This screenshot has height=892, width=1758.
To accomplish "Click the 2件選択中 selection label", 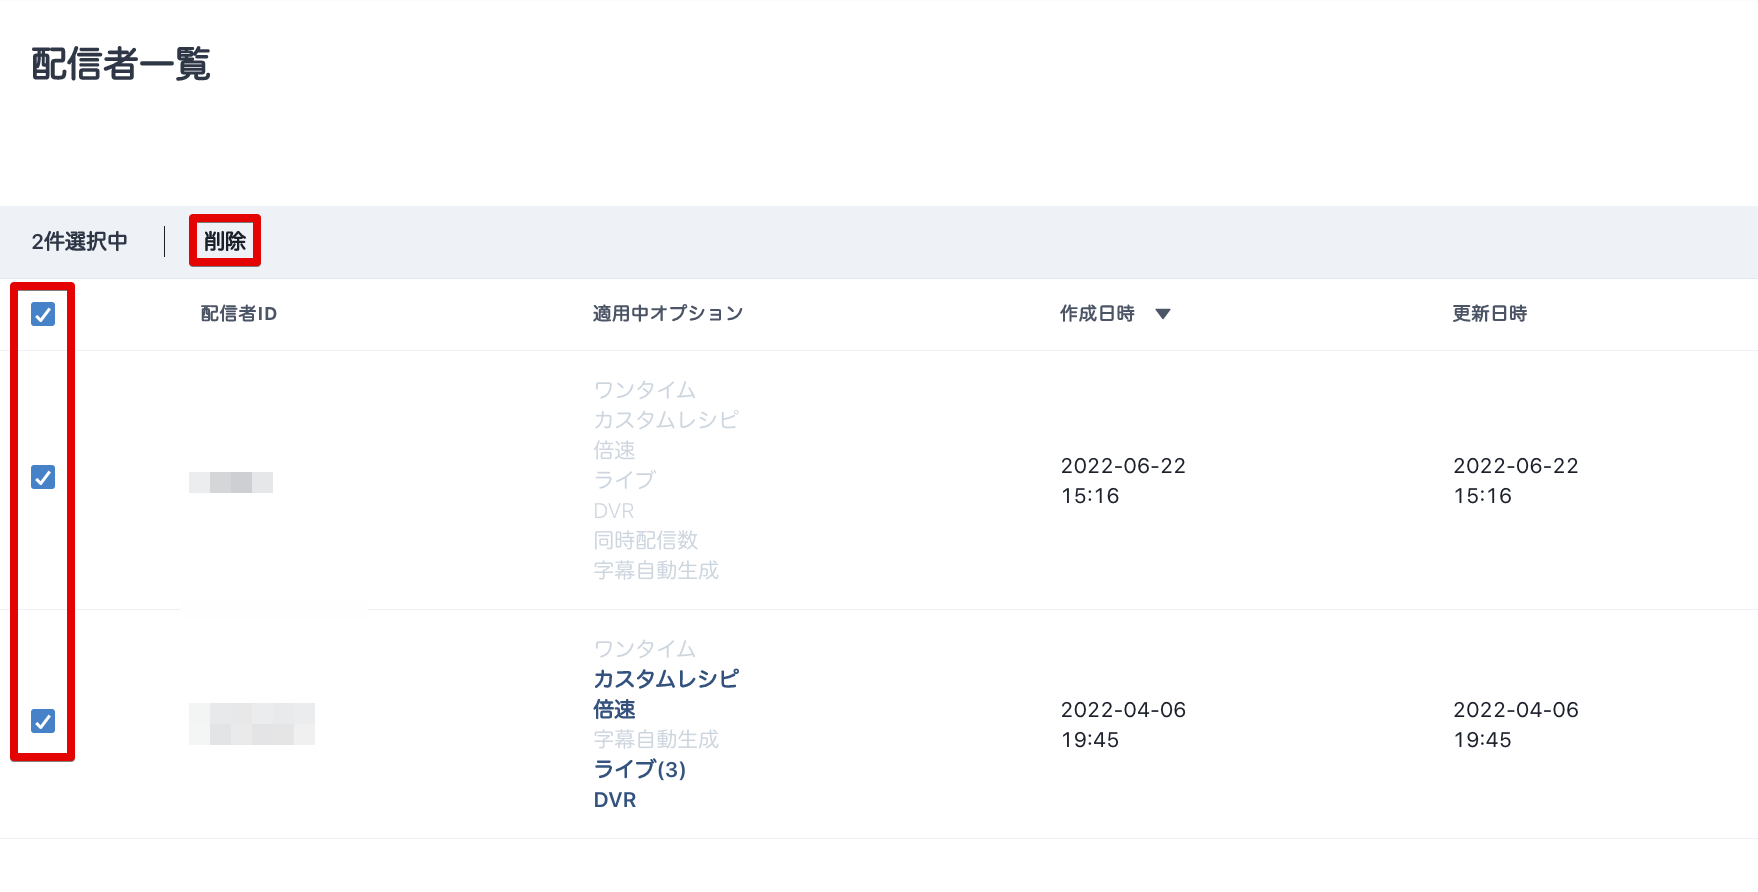I will pos(80,241).
